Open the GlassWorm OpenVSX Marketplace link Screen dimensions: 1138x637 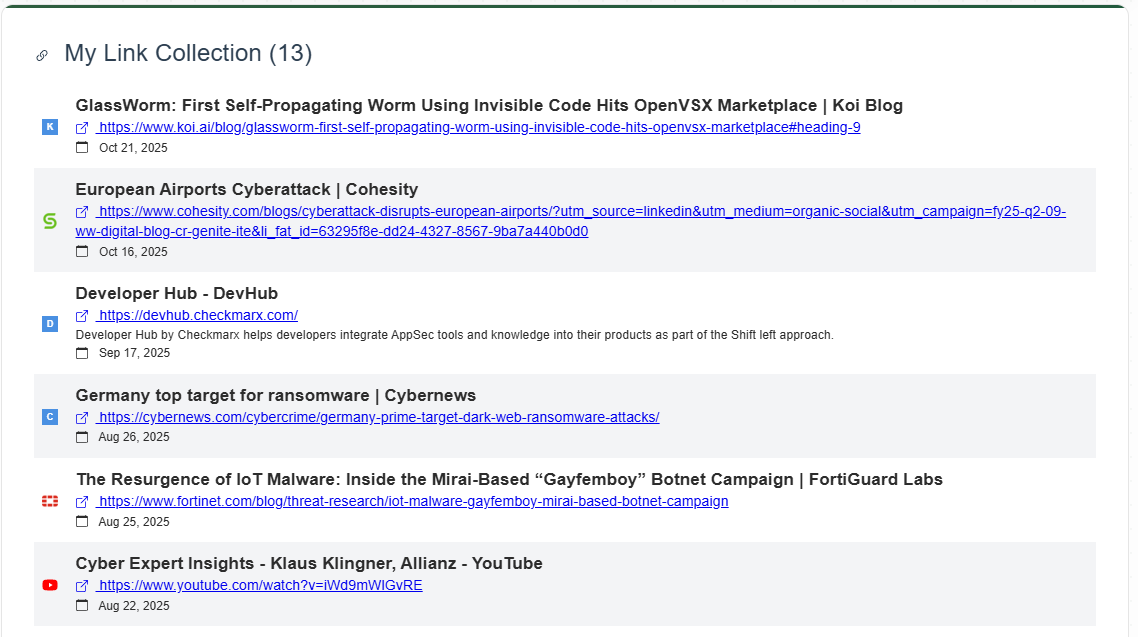(478, 127)
